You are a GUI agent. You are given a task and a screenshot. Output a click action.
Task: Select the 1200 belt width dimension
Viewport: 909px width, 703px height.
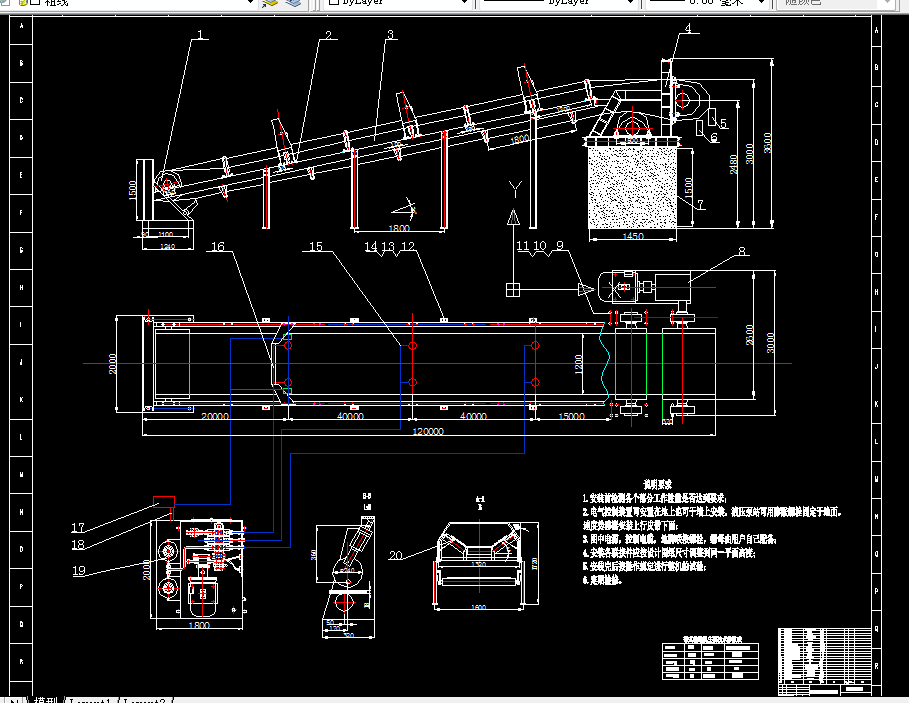pyautogui.click(x=578, y=364)
